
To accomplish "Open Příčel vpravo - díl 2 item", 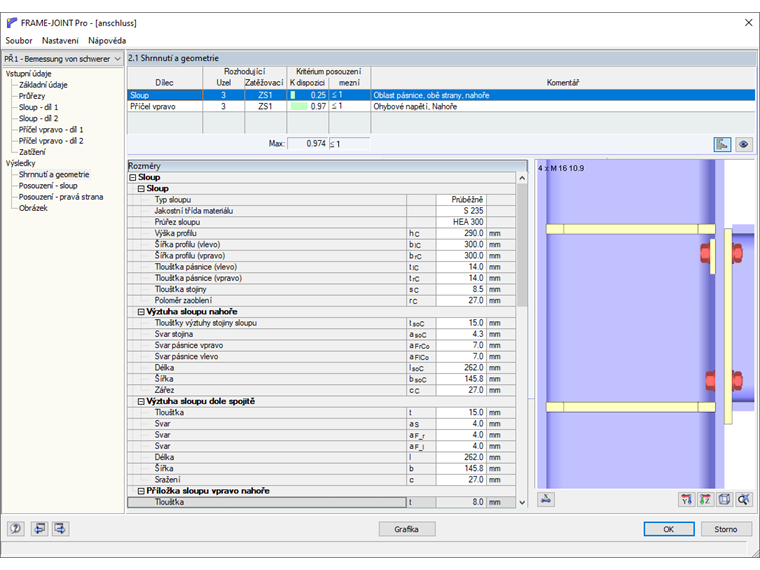I will pos(51,141).
